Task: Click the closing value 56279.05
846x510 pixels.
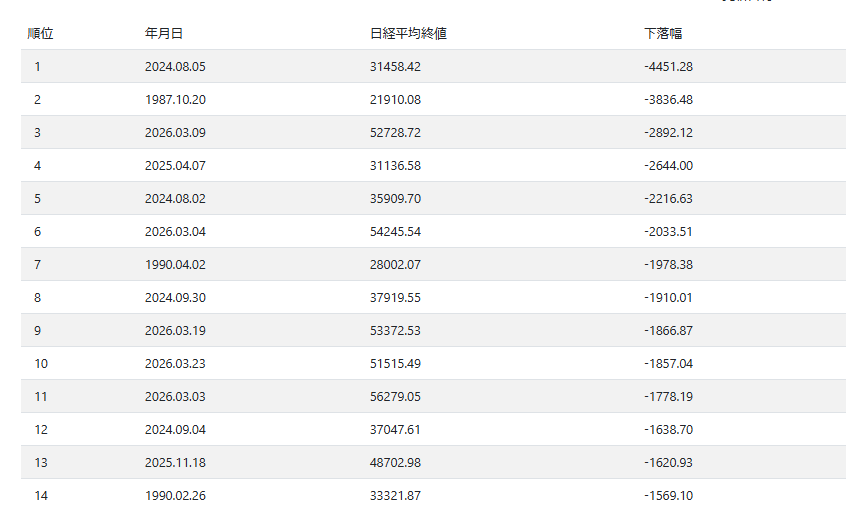Action: [395, 396]
